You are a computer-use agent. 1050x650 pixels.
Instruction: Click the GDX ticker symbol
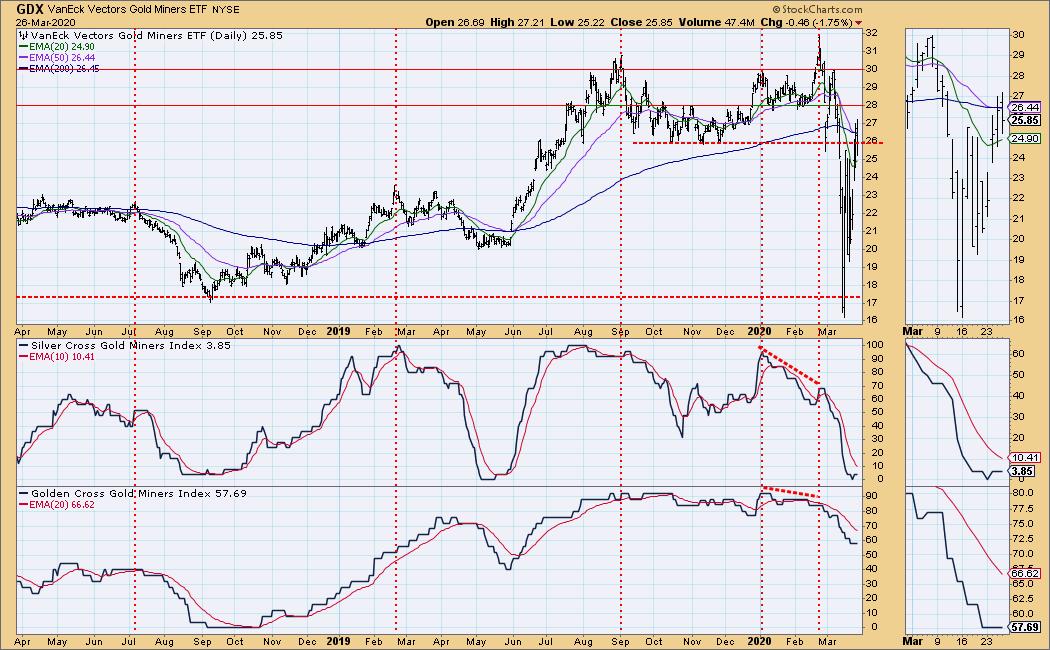coord(29,9)
